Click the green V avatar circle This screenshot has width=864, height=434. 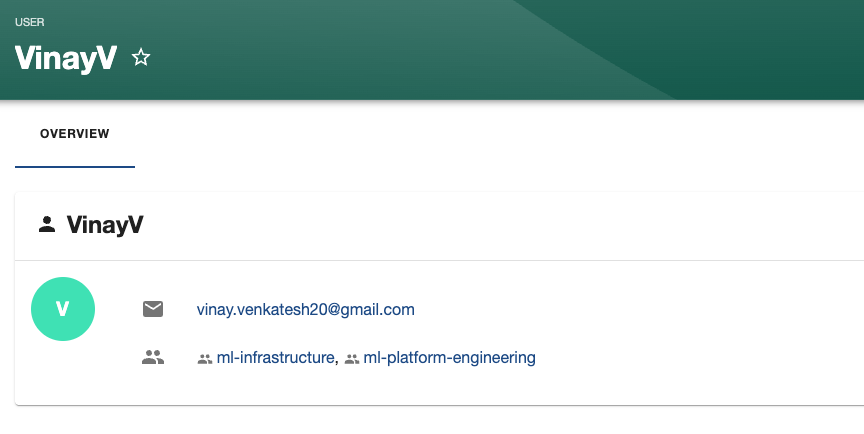pos(63,309)
